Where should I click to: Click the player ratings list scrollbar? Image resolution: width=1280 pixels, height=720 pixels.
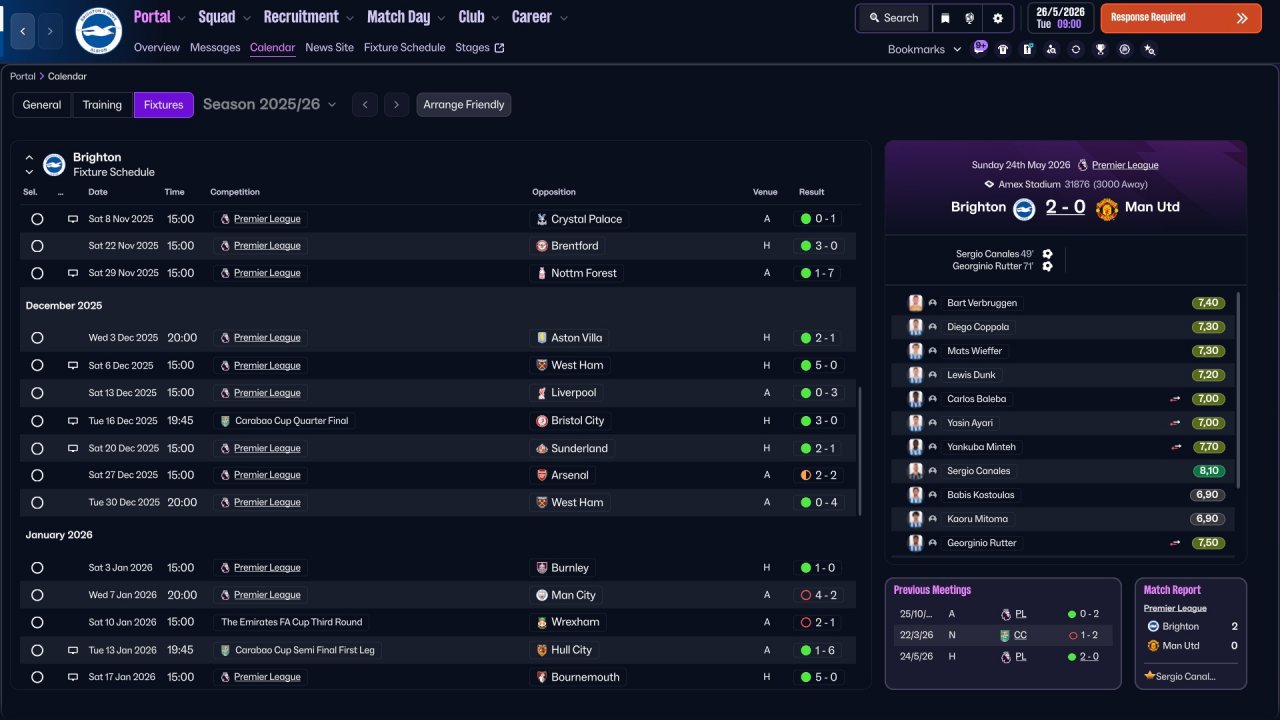click(x=1238, y=390)
